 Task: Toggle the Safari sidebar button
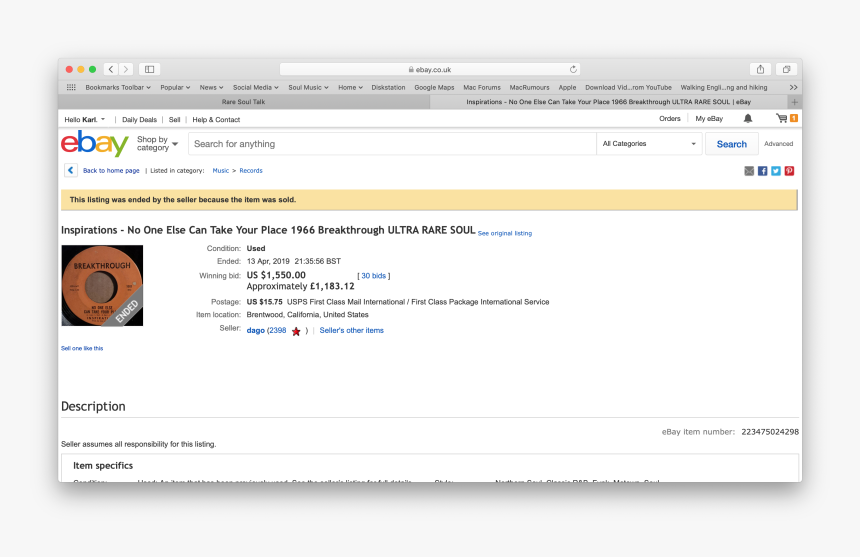(149, 69)
